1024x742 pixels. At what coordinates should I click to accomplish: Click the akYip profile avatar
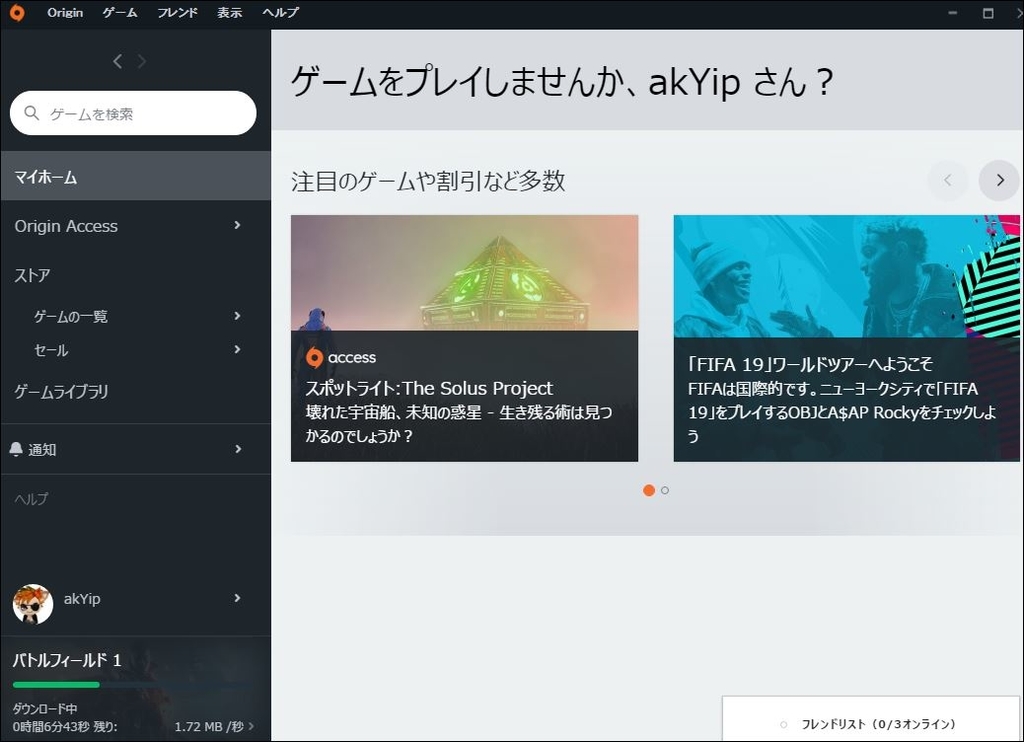click(33, 604)
